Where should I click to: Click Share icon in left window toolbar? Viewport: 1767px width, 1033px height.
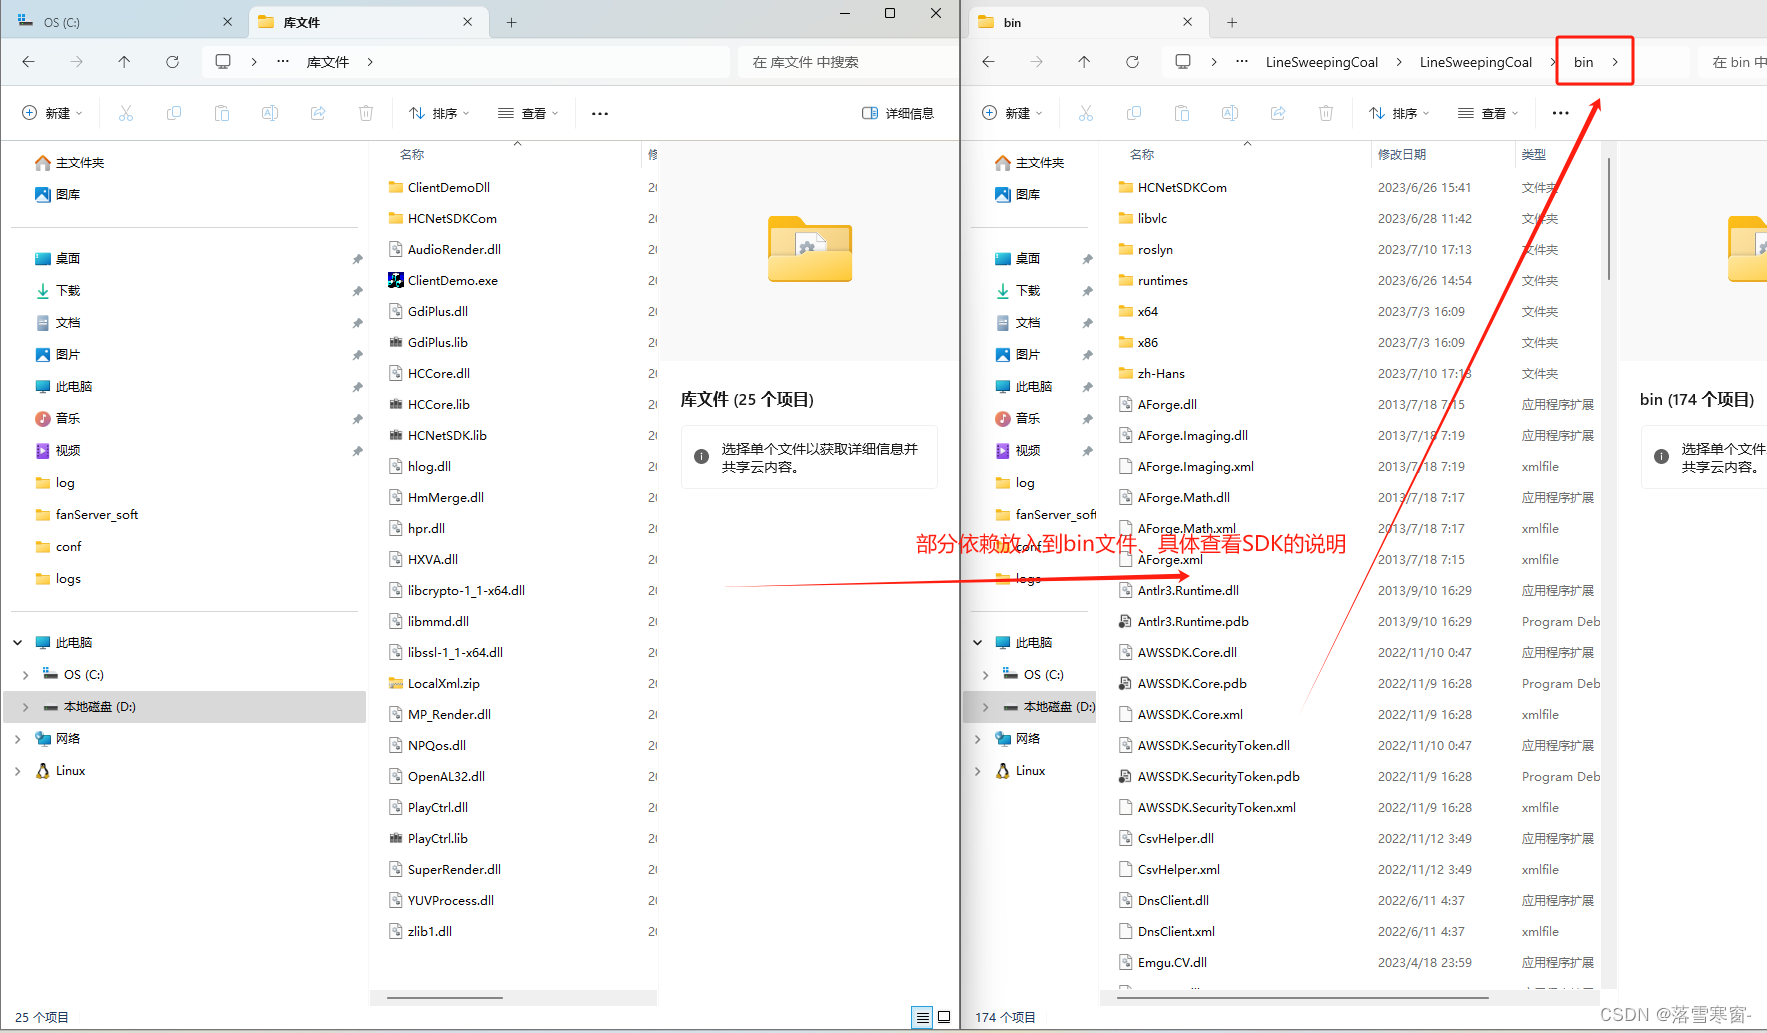coord(318,113)
